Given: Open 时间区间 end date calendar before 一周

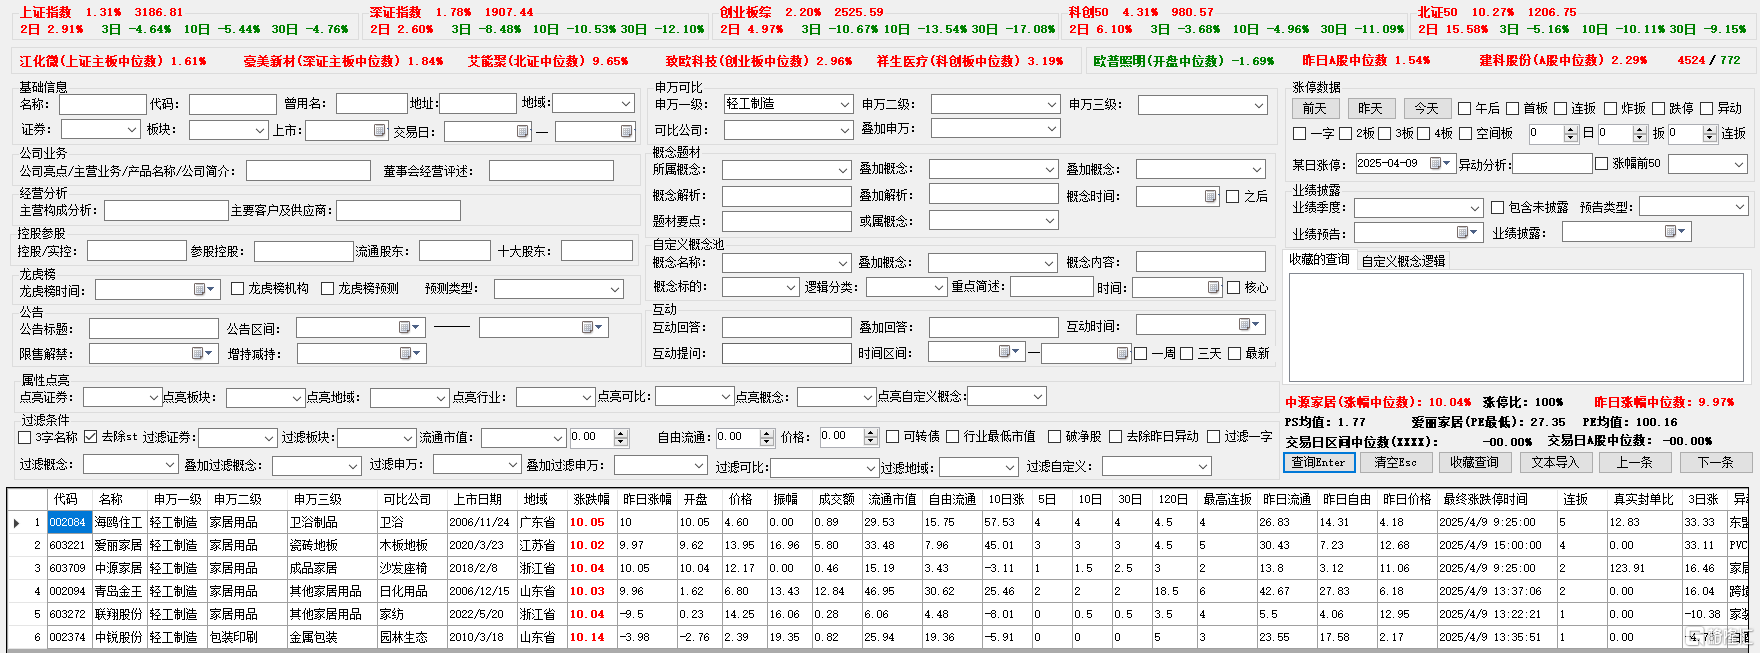Looking at the screenshot, I should [x=1122, y=353].
